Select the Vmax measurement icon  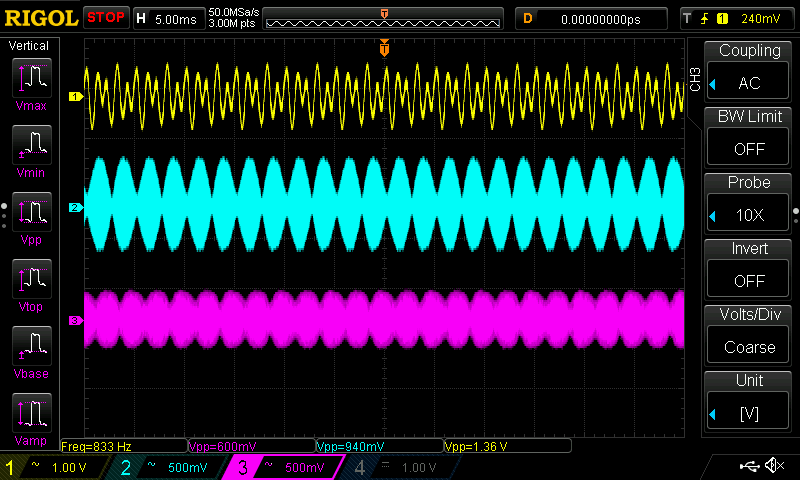[33, 80]
